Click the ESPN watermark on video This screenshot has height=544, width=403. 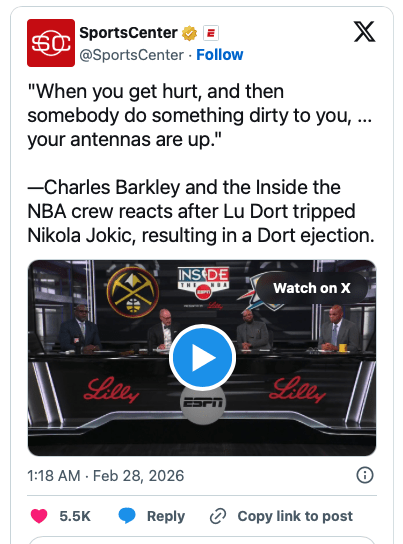click(x=203, y=403)
